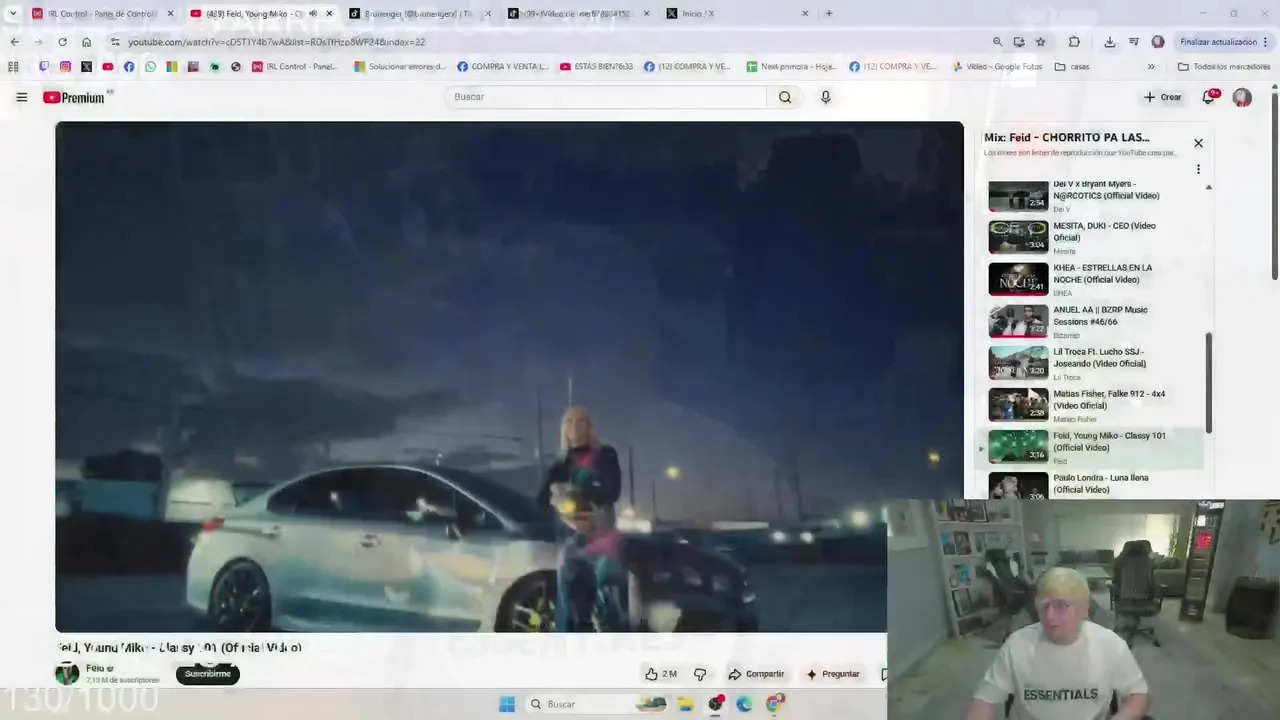The image size is (1280, 720).
Task: Open File Explorer in the taskbar
Action: coord(686,704)
